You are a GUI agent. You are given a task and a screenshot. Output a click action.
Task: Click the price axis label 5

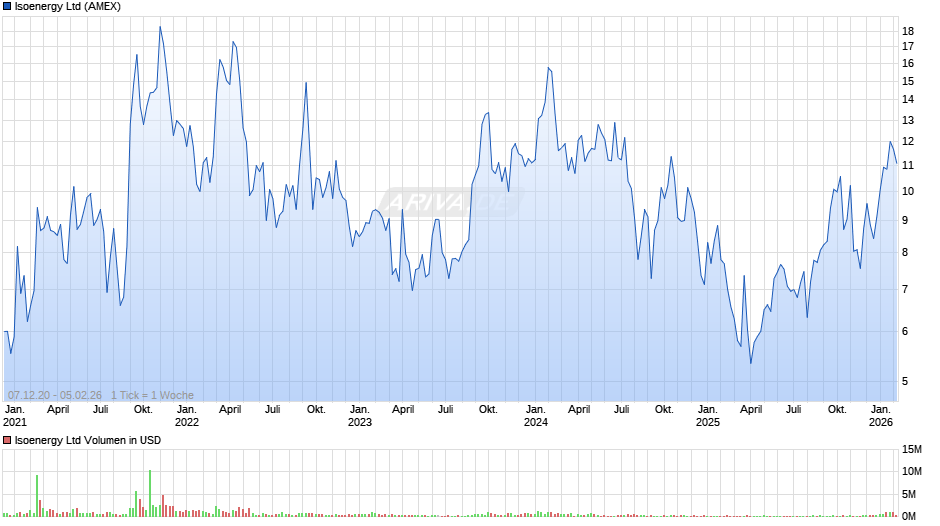pos(905,381)
